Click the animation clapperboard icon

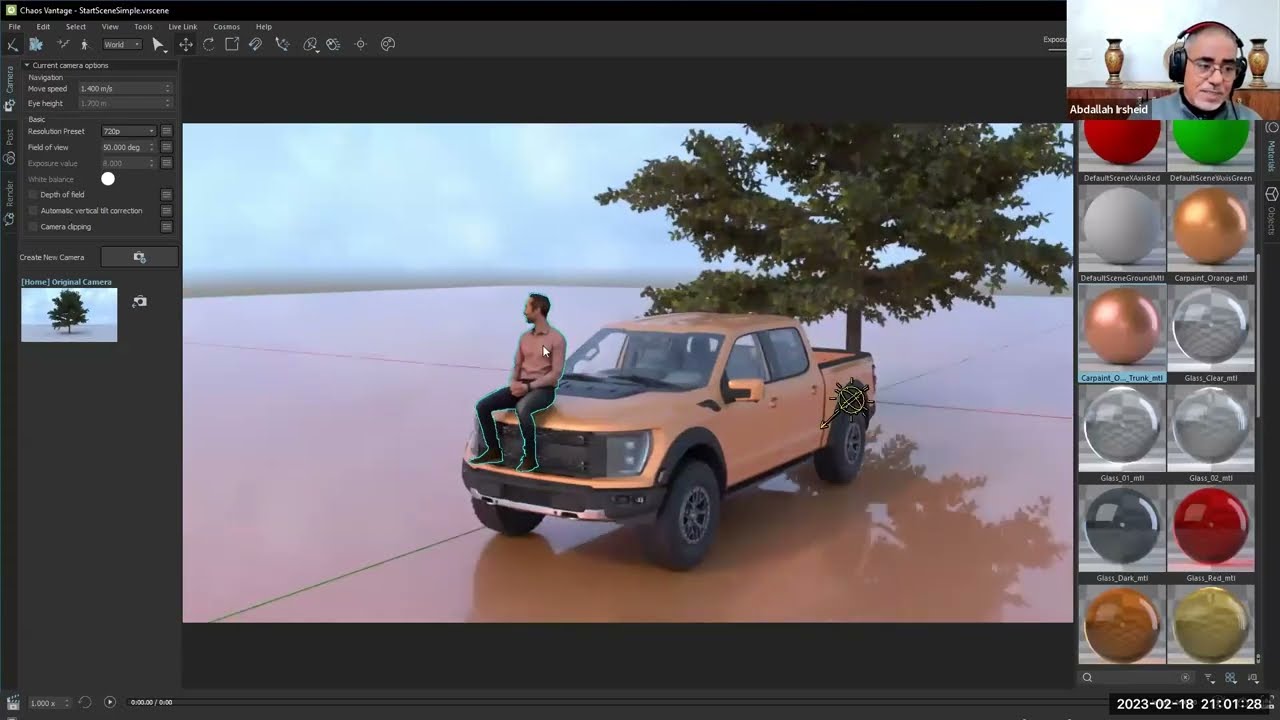(13, 703)
